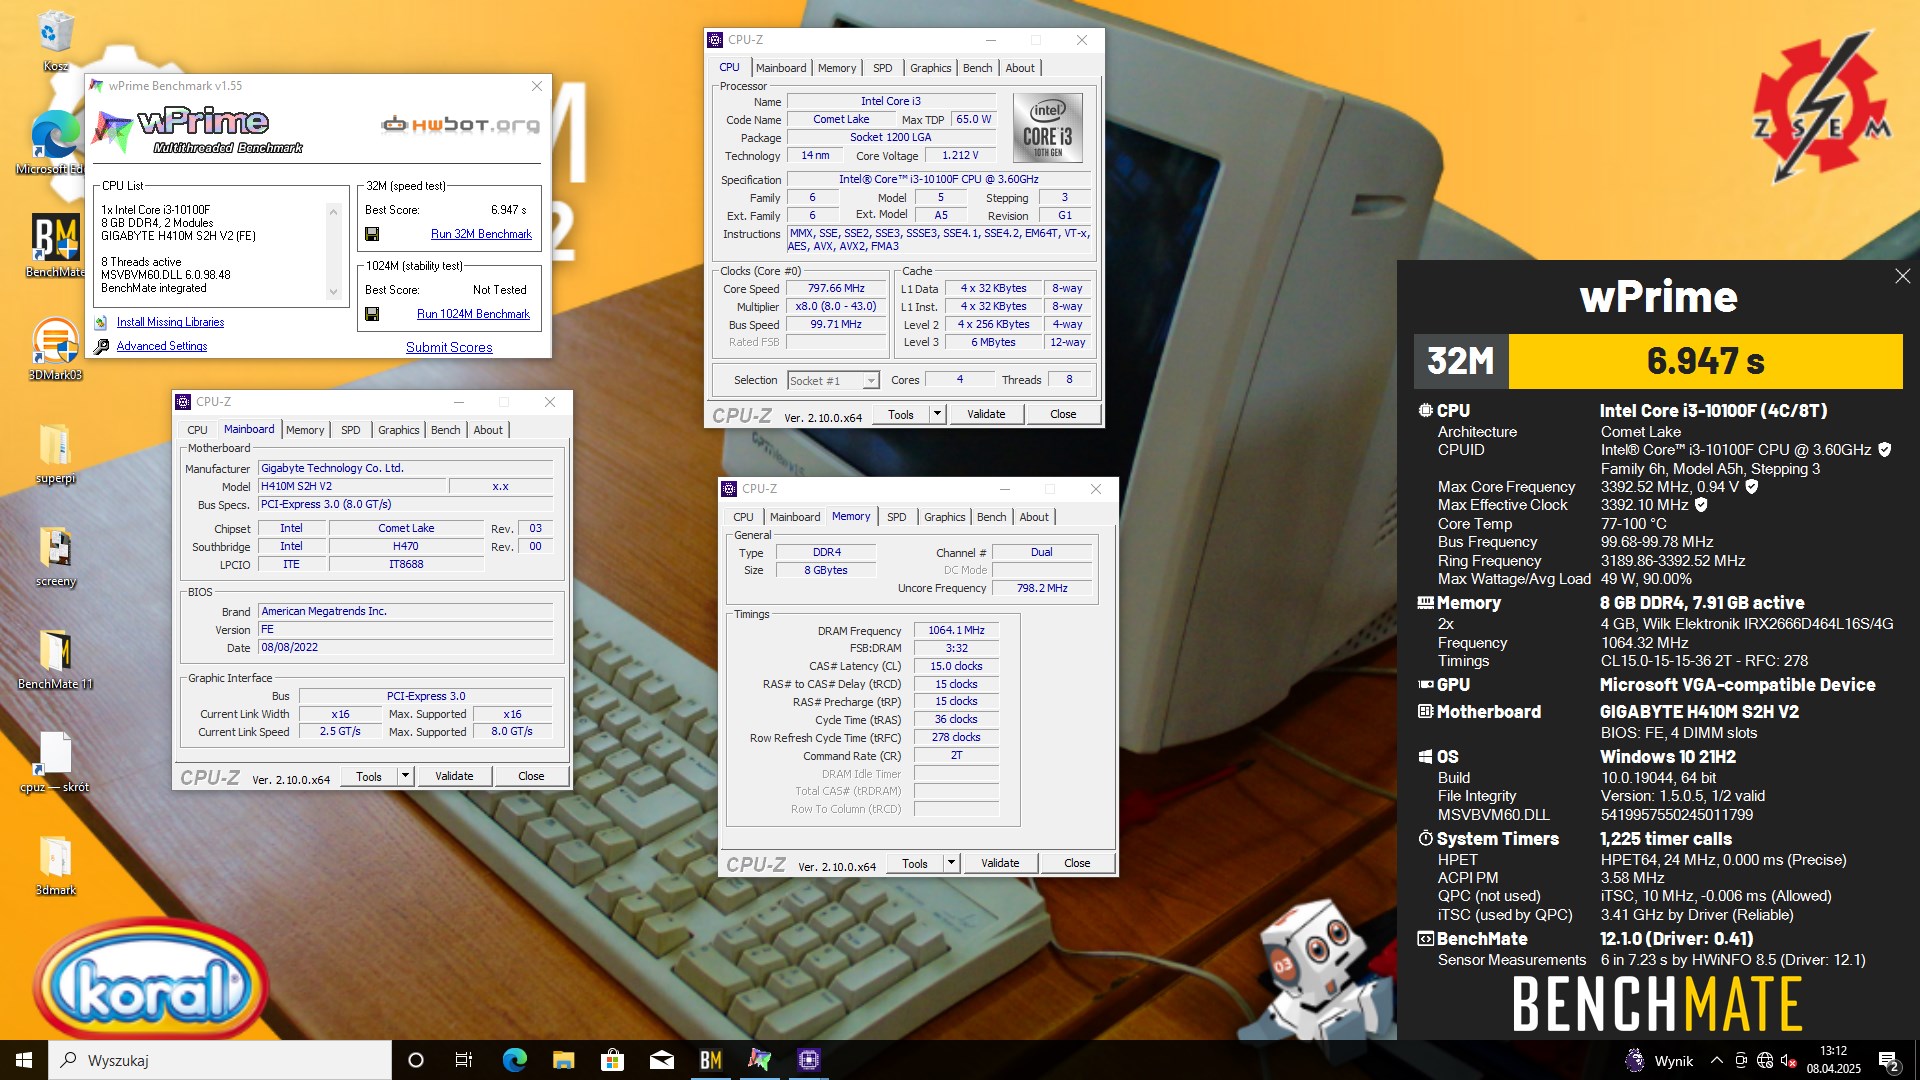Switch to BenchMate on the taskbar
The width and height of the screenshot is (1920, 1080).
click(x=711, y=1060)
